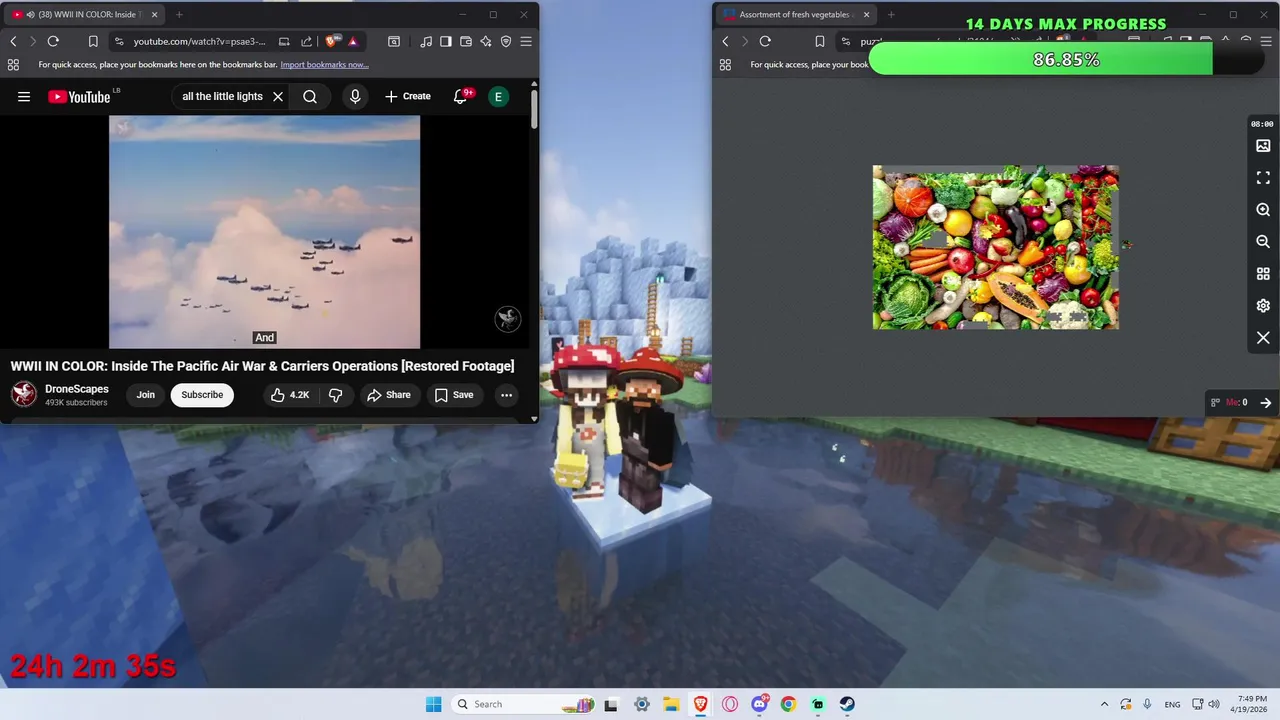Bookmark the YouTube page
The height and width of the screenshot is (720, 1280).
pos(93,41)
